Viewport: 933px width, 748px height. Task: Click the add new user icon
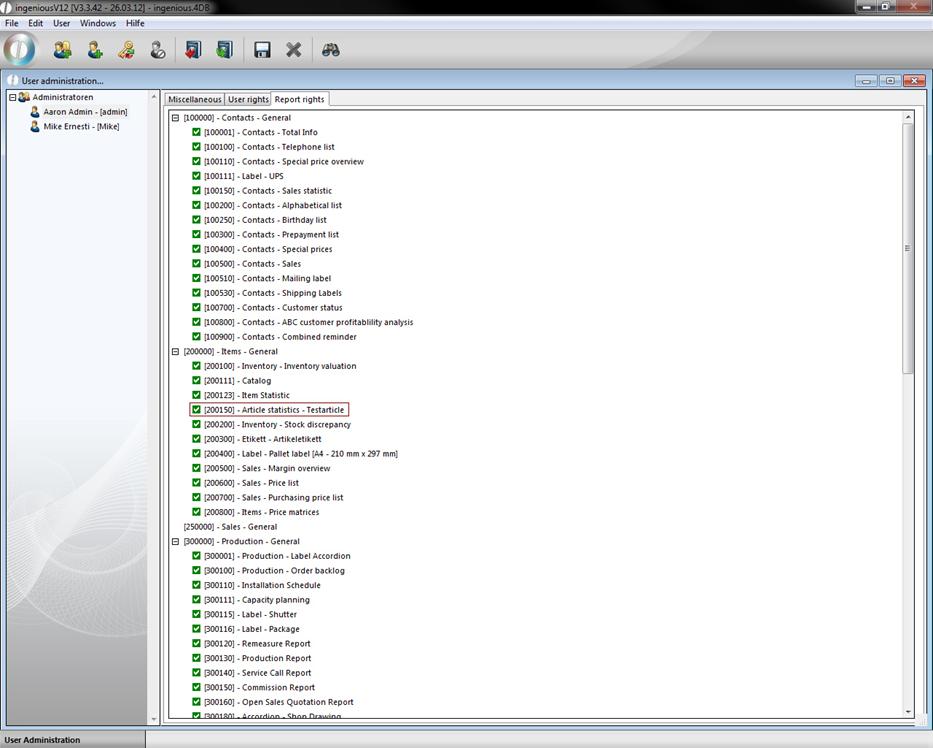point(95,50)
